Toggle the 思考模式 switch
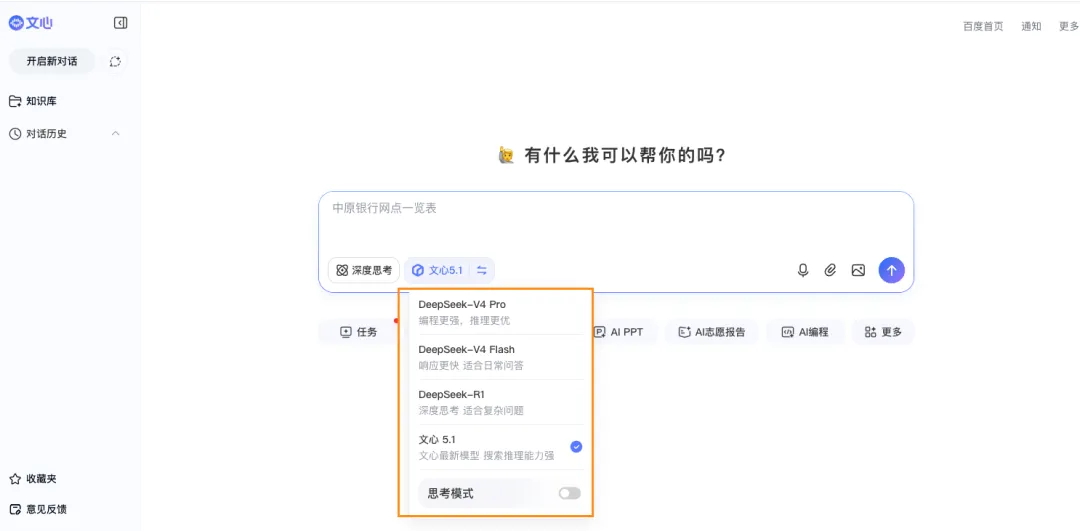This screenshot has height=531, width=1080. (570, 493)
